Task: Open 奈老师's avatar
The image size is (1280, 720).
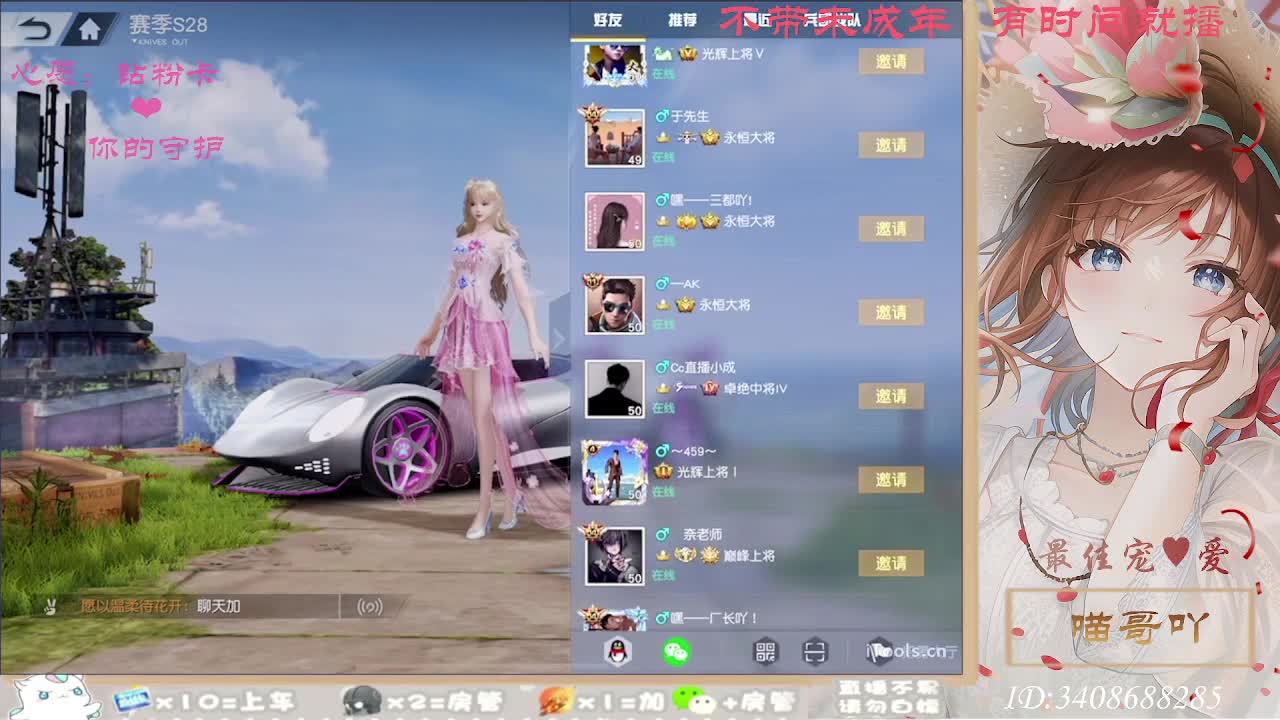Action: click(614, 556)
